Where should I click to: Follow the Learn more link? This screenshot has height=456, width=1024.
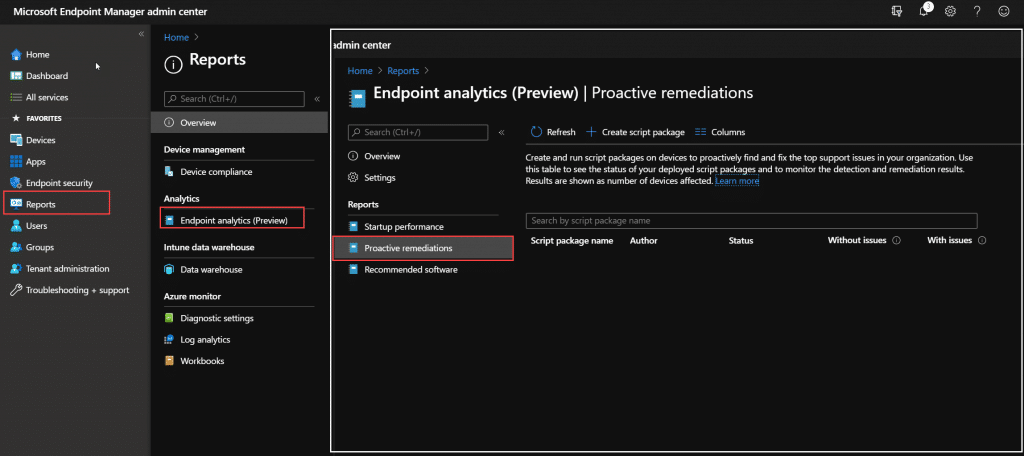[x=737, y=181]
